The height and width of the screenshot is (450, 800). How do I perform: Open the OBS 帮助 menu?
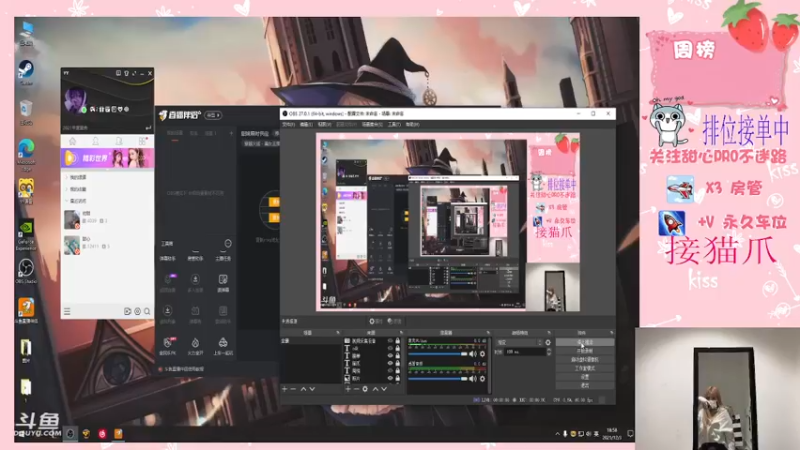pyautogui.click(x=413, y=124)
